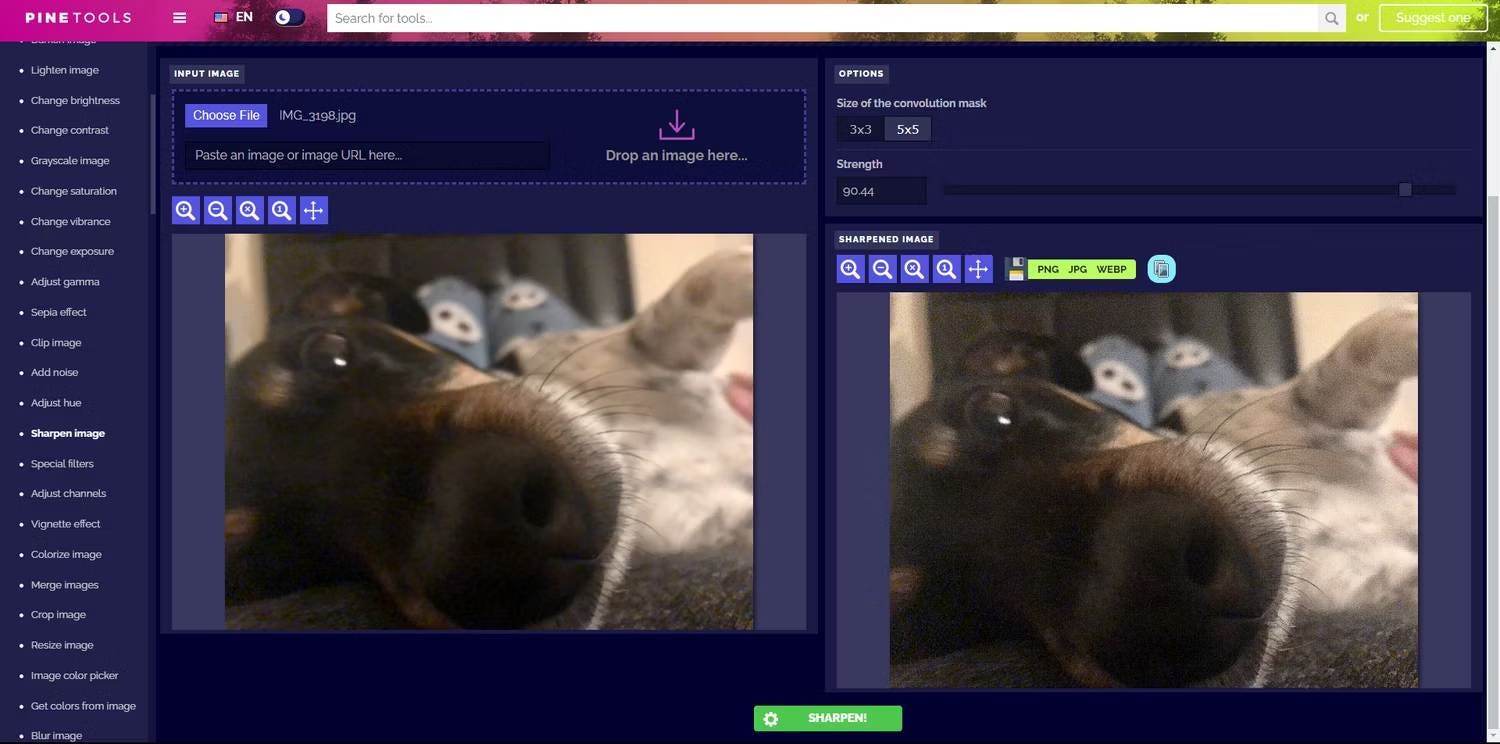
Task: Open Blur image tool in sidebar
Action: tap(56, 736)
